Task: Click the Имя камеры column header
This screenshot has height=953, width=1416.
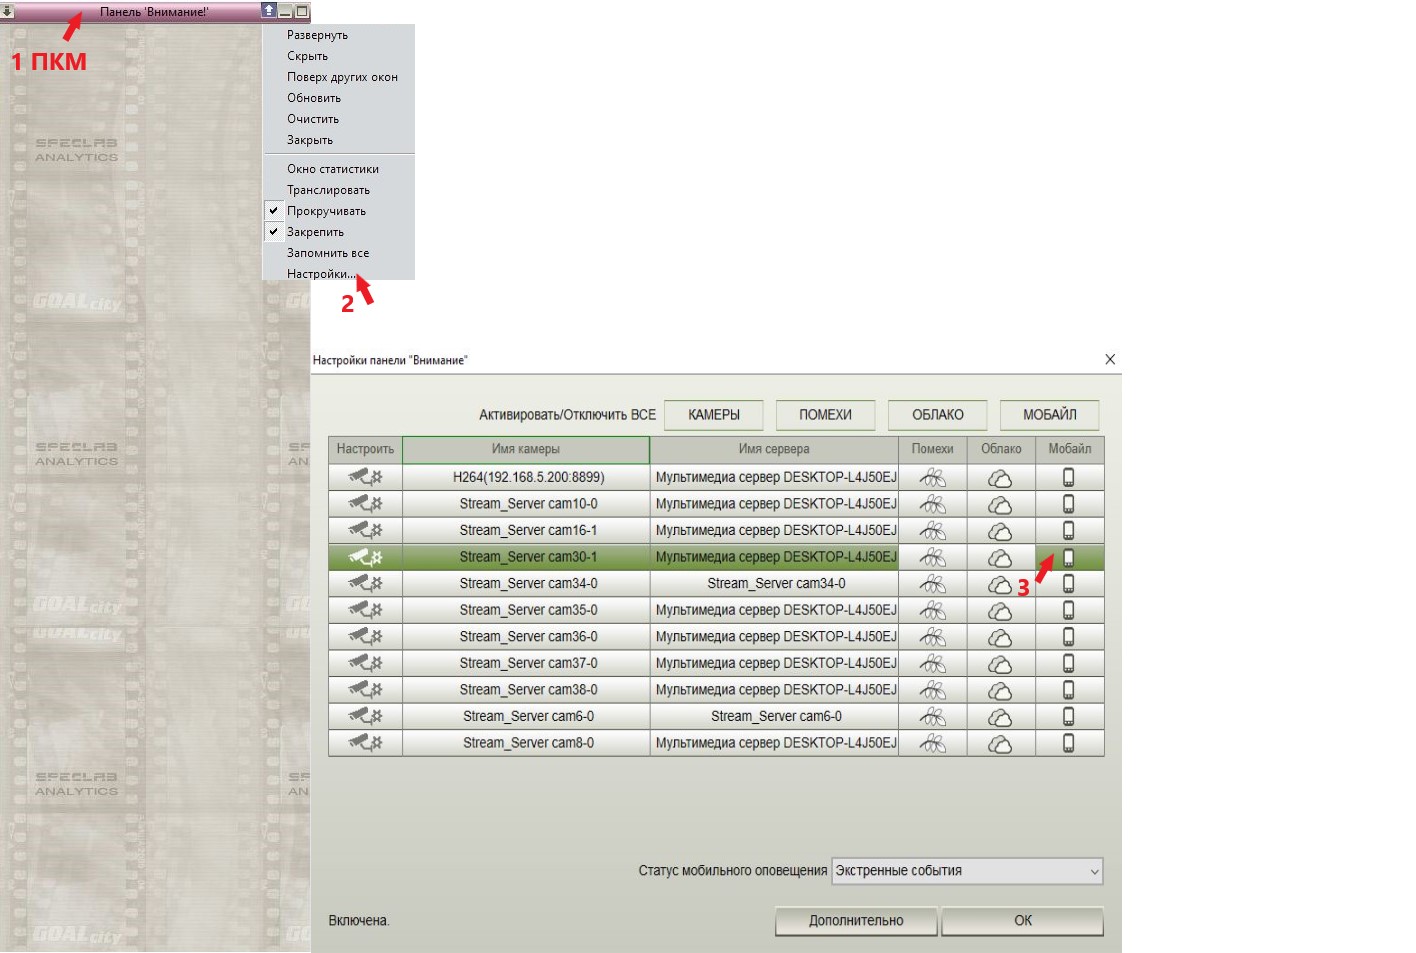Action: (x=526, y=449)
